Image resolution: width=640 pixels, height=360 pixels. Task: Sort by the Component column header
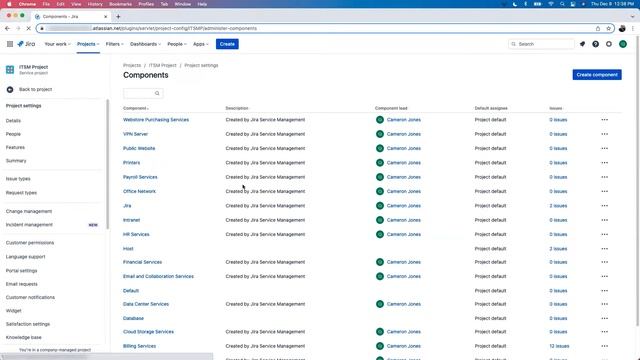136,109
